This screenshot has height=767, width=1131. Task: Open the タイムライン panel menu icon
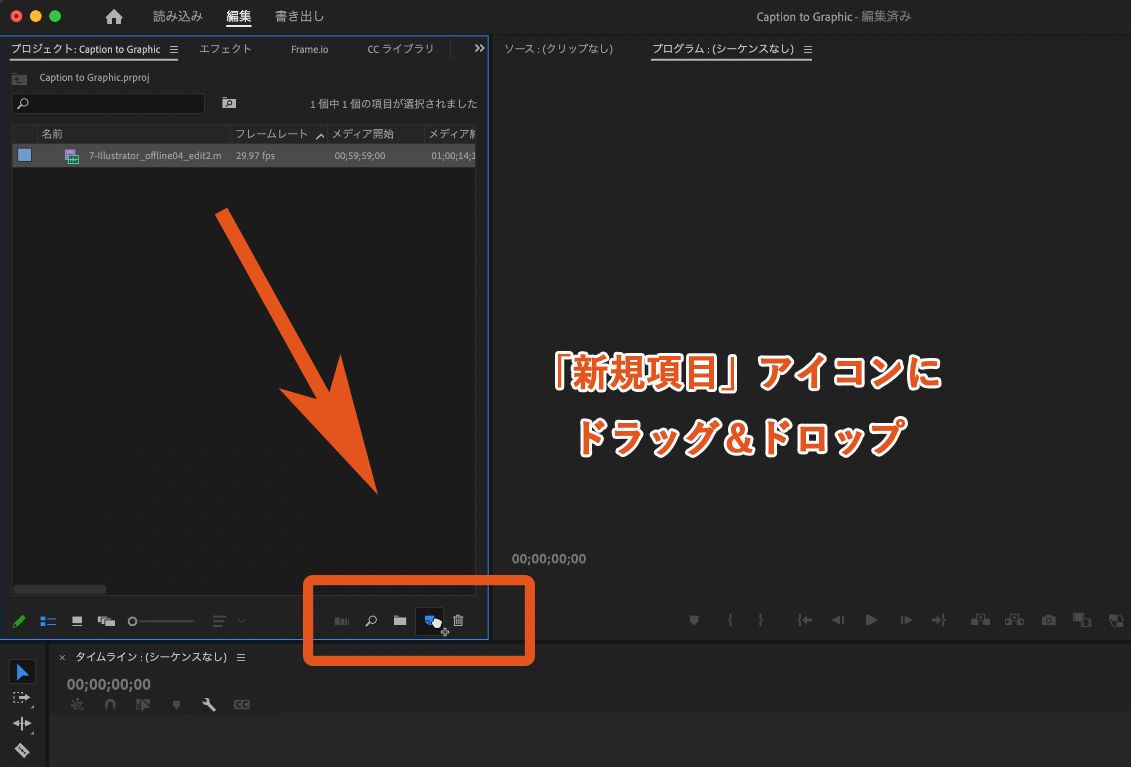241,657
